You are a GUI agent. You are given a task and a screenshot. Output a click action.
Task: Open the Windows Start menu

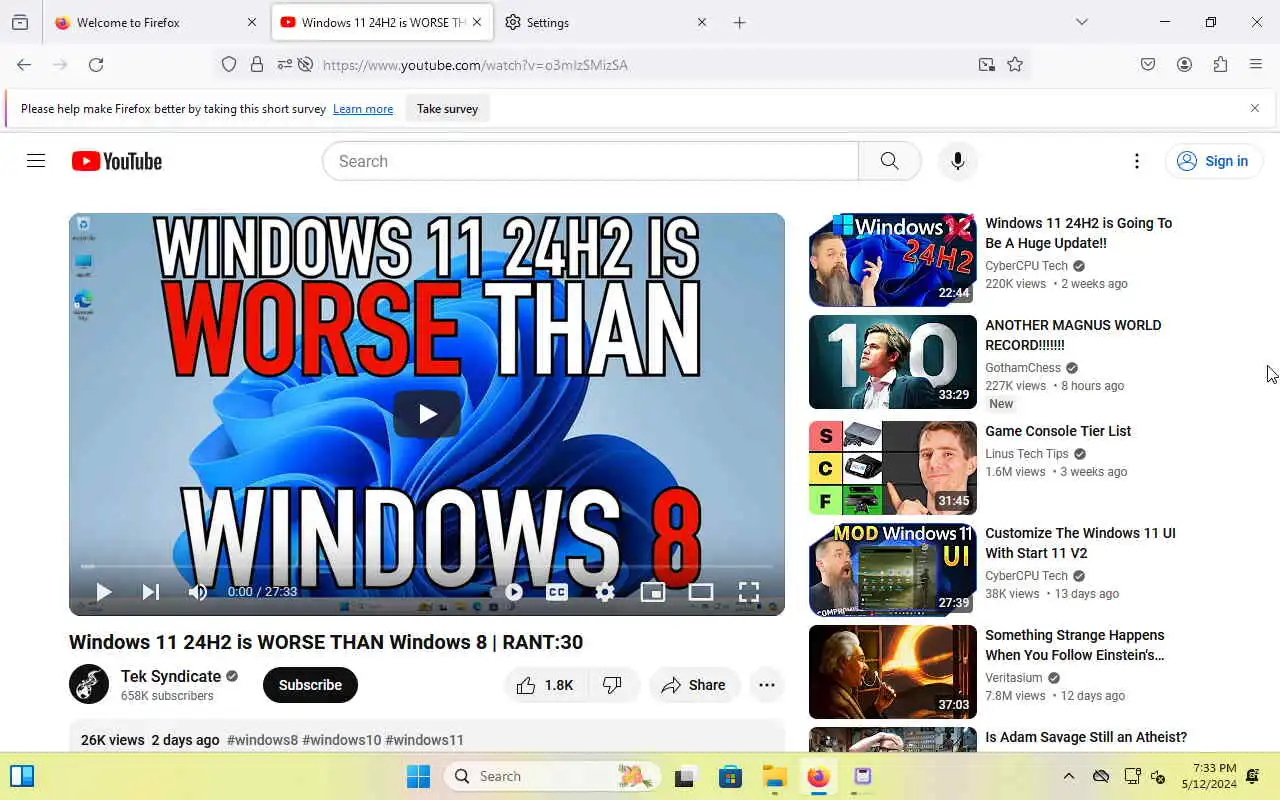tap(418, 776)
